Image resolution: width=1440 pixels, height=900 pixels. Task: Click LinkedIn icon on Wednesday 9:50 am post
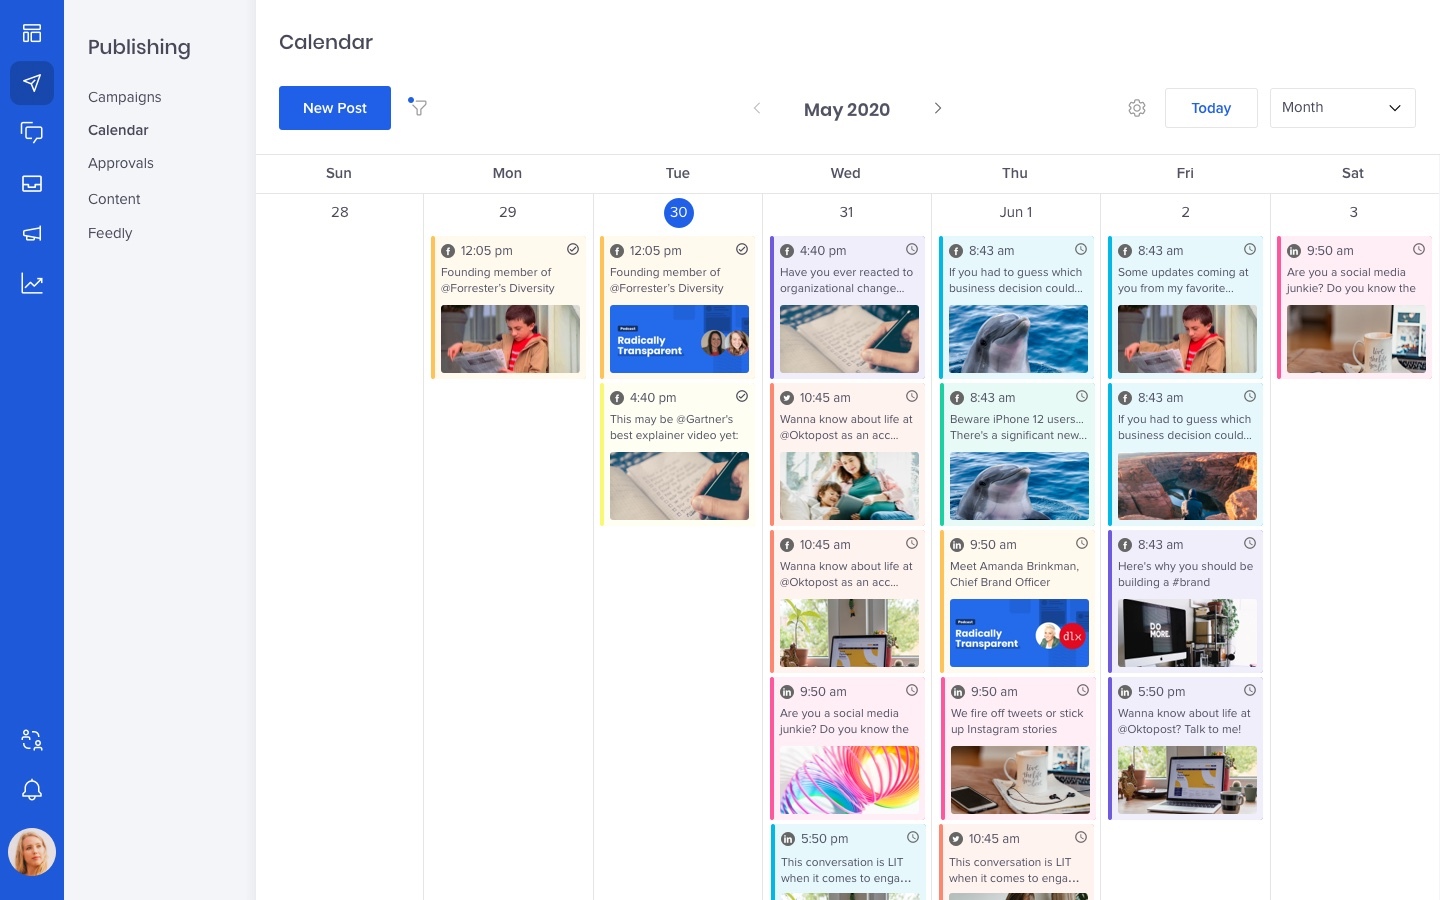coord(787,692)
